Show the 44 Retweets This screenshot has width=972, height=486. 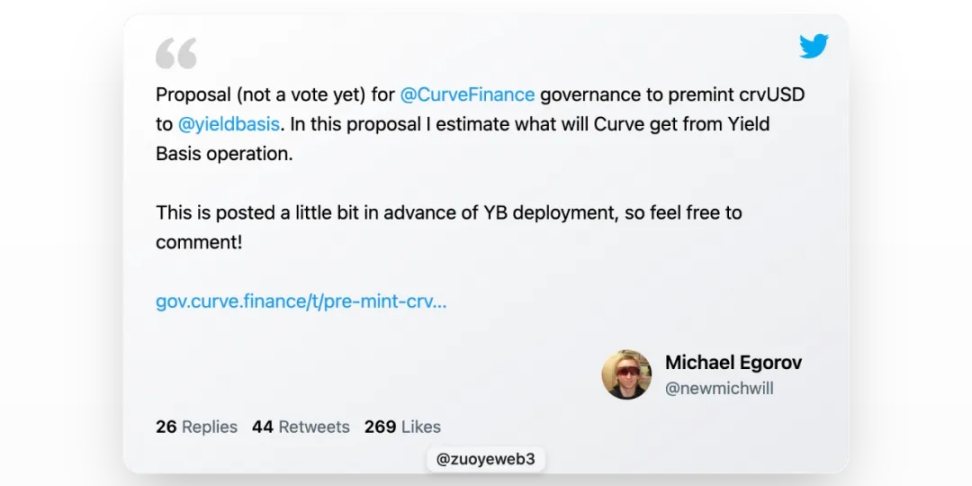tap(301, 427)
